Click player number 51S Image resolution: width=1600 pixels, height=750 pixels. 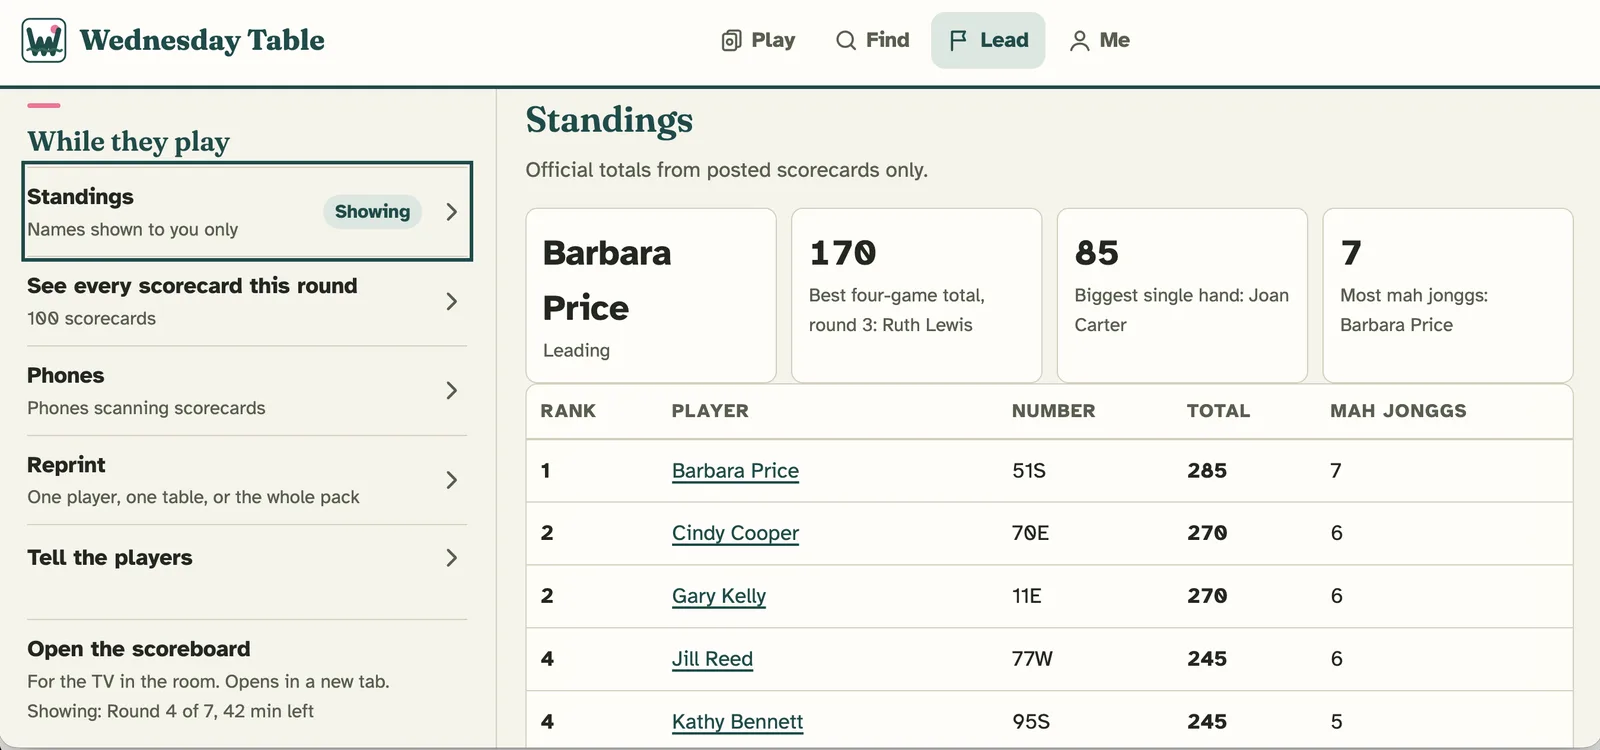click(x=1029, y=471)
